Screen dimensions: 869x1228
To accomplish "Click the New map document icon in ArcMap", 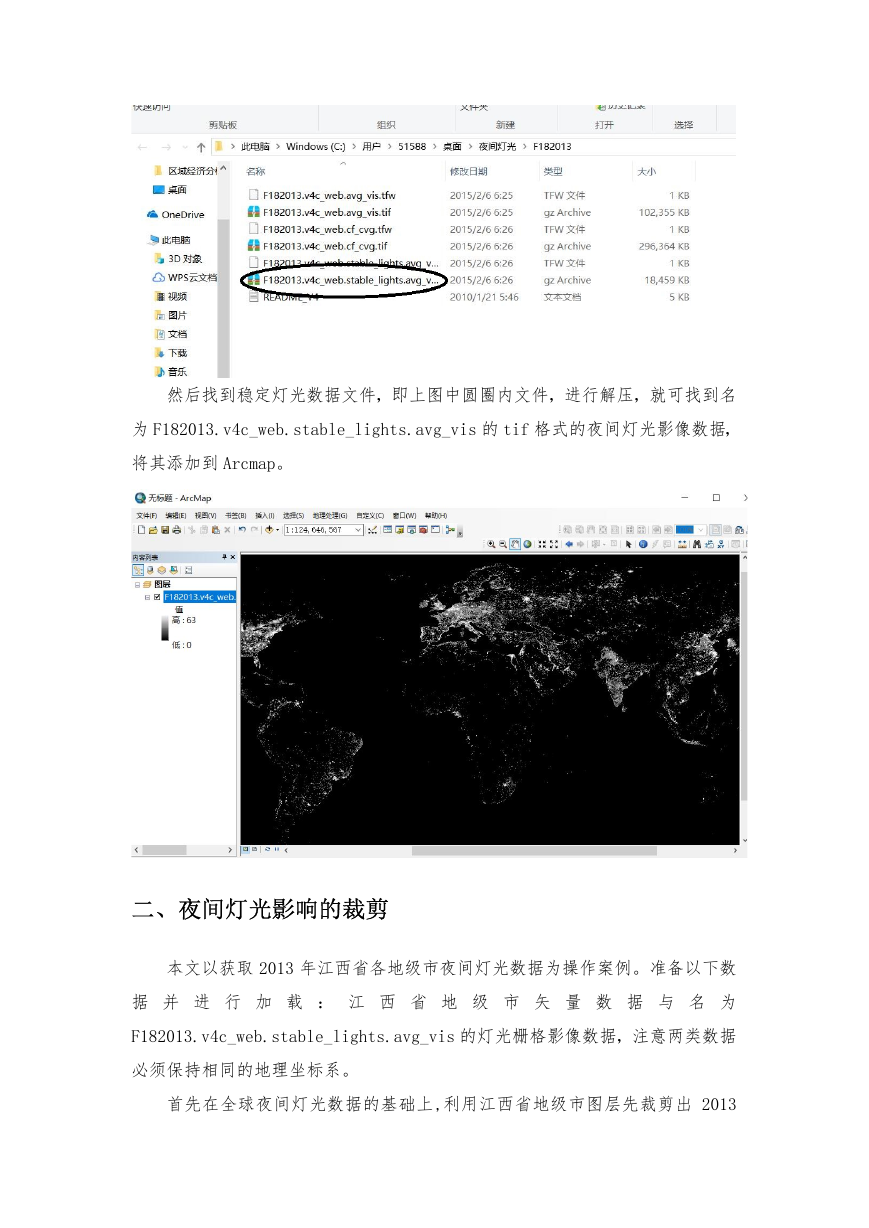I will click(x=141, y=530).
